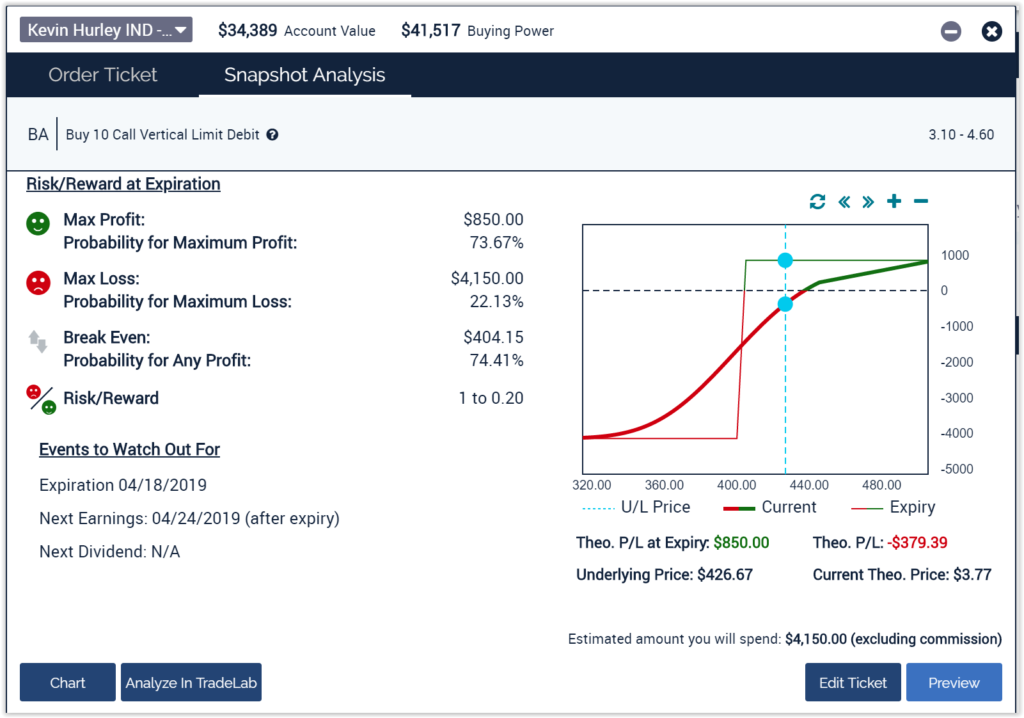Click the lower blue marker on current curve
1024x718 pixels.
tap(785, 304)
